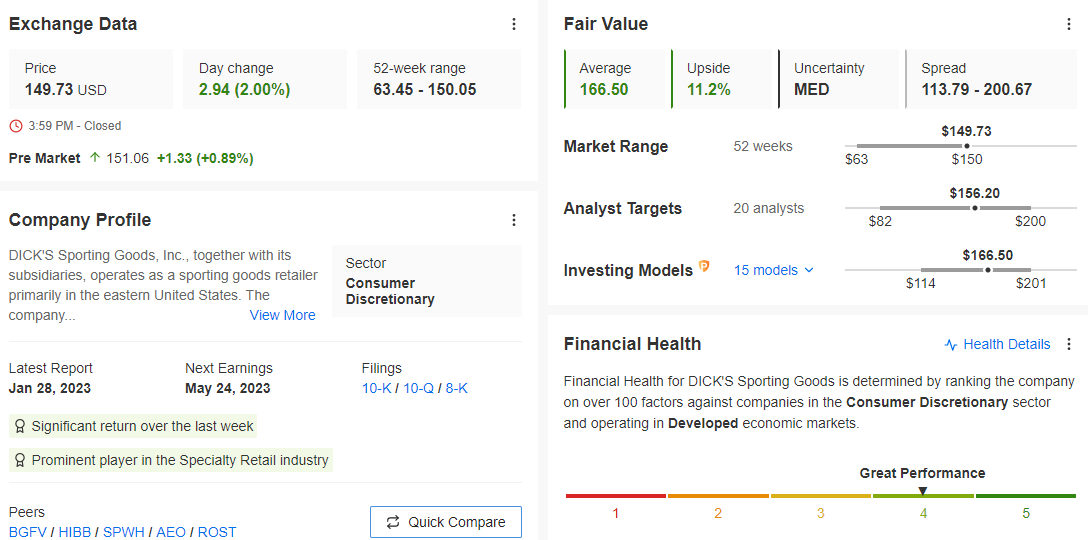This screenshot has height=540, width=1088.
Task: Click the Fair Value heading
Action: tap(606, 24)
